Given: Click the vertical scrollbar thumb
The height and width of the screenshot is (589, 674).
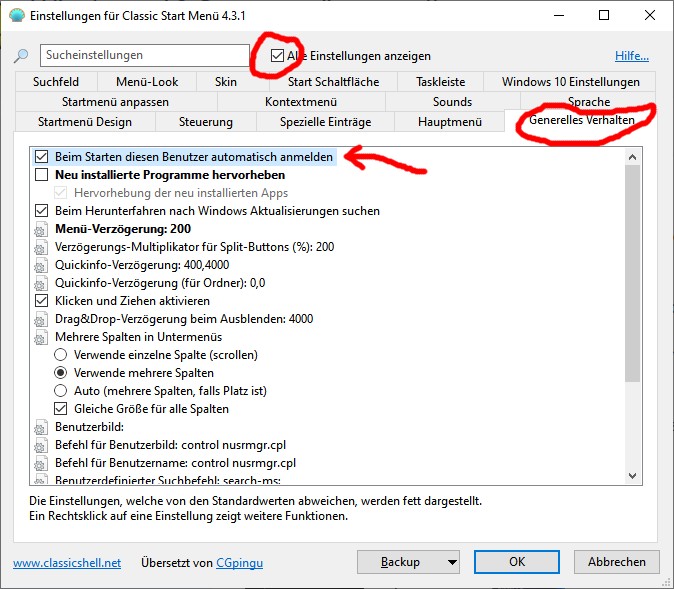Looking at the screenshot, I should (x=632, y=273).
